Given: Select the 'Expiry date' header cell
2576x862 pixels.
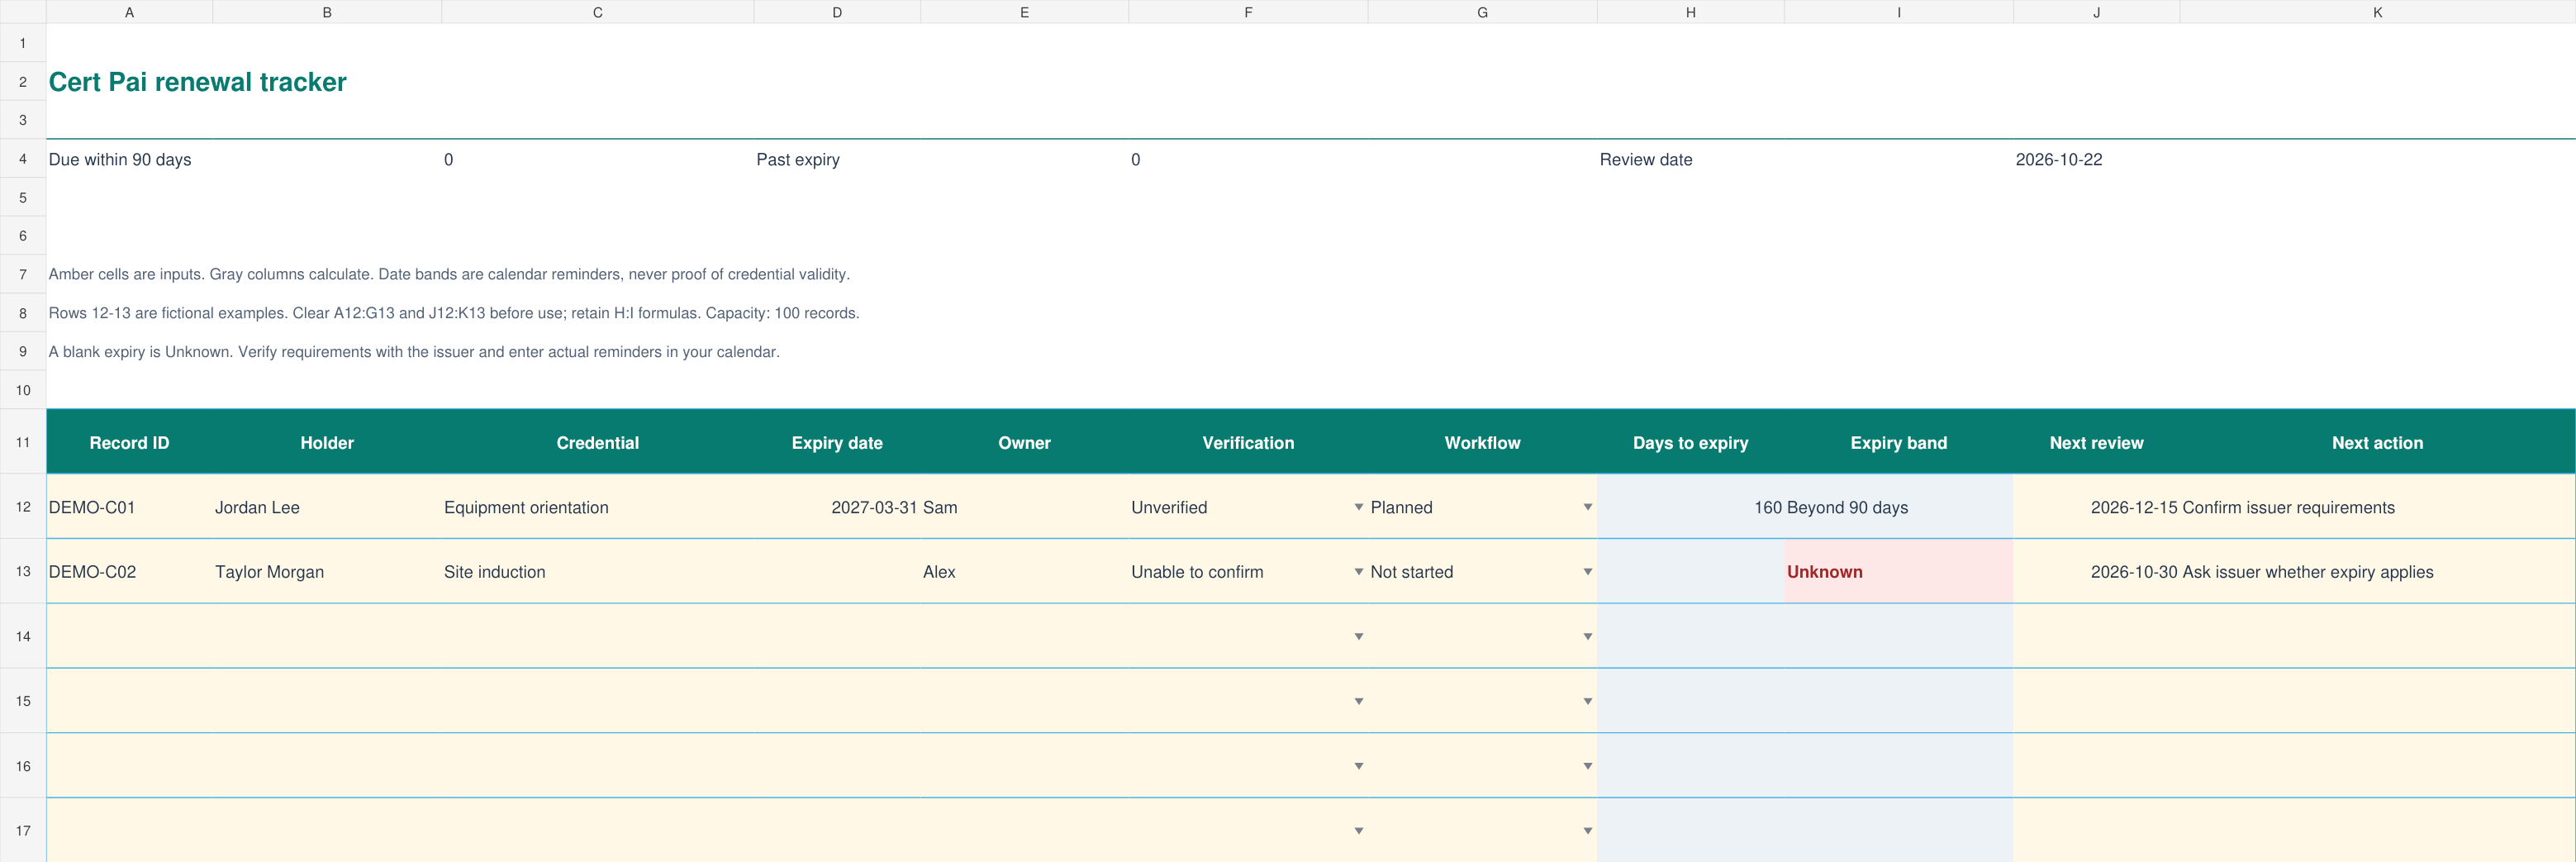Looking at the screenshot, I should [837, 443].
